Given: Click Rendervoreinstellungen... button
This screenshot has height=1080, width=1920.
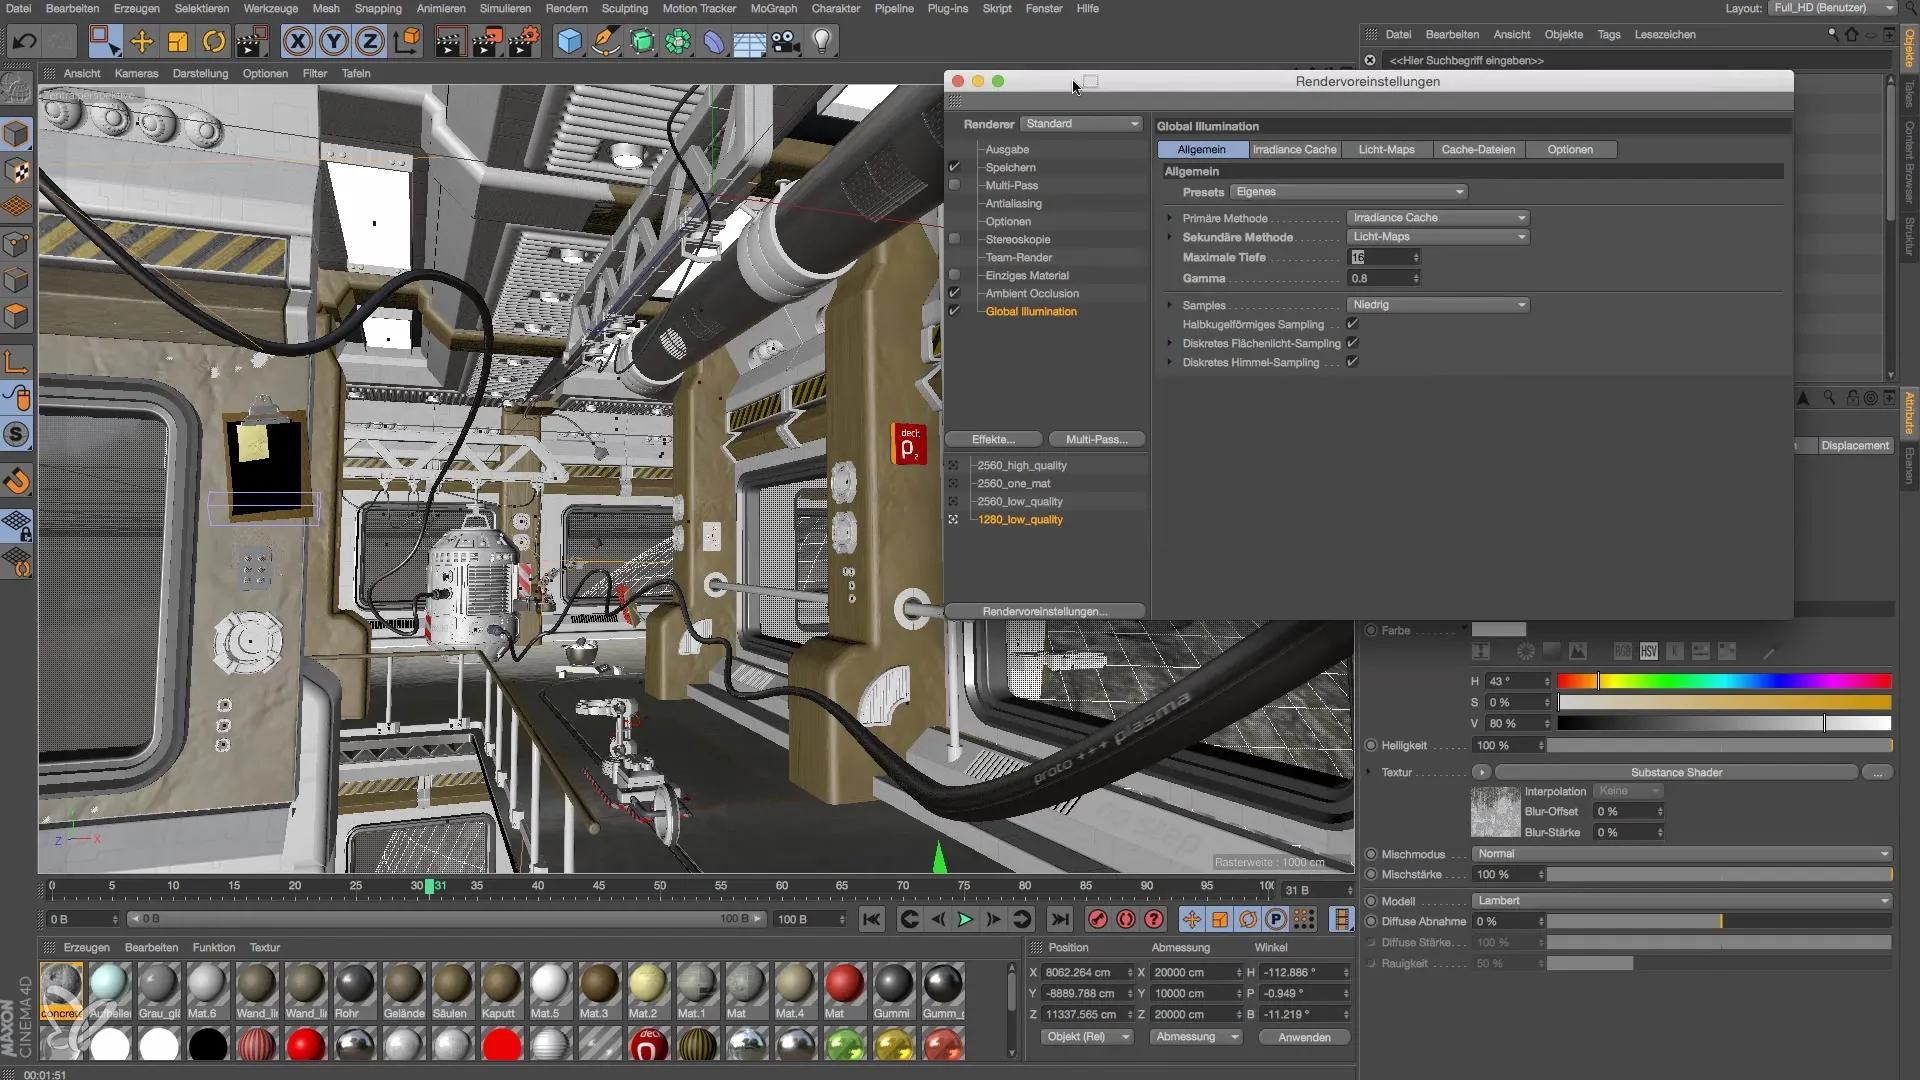Looking at the screenshot, I should point(1044,611).
